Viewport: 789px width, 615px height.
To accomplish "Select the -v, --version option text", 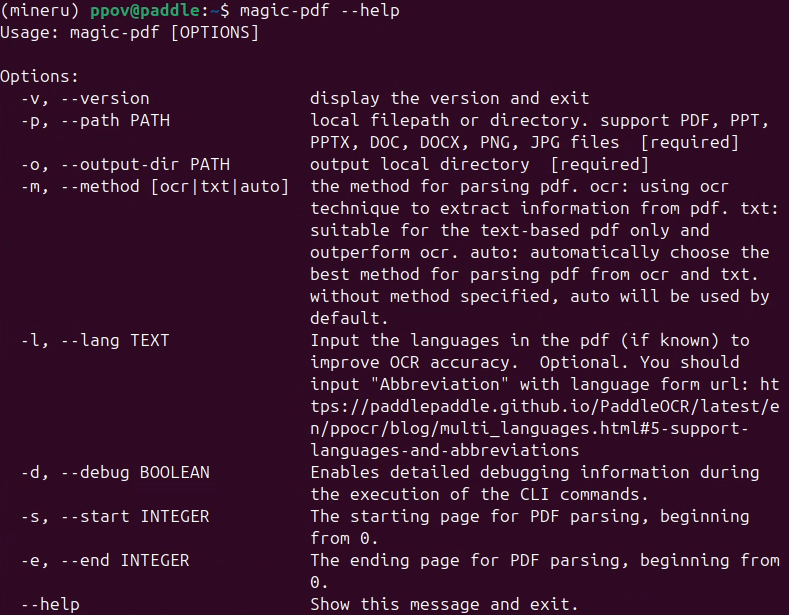I will 85,99.
